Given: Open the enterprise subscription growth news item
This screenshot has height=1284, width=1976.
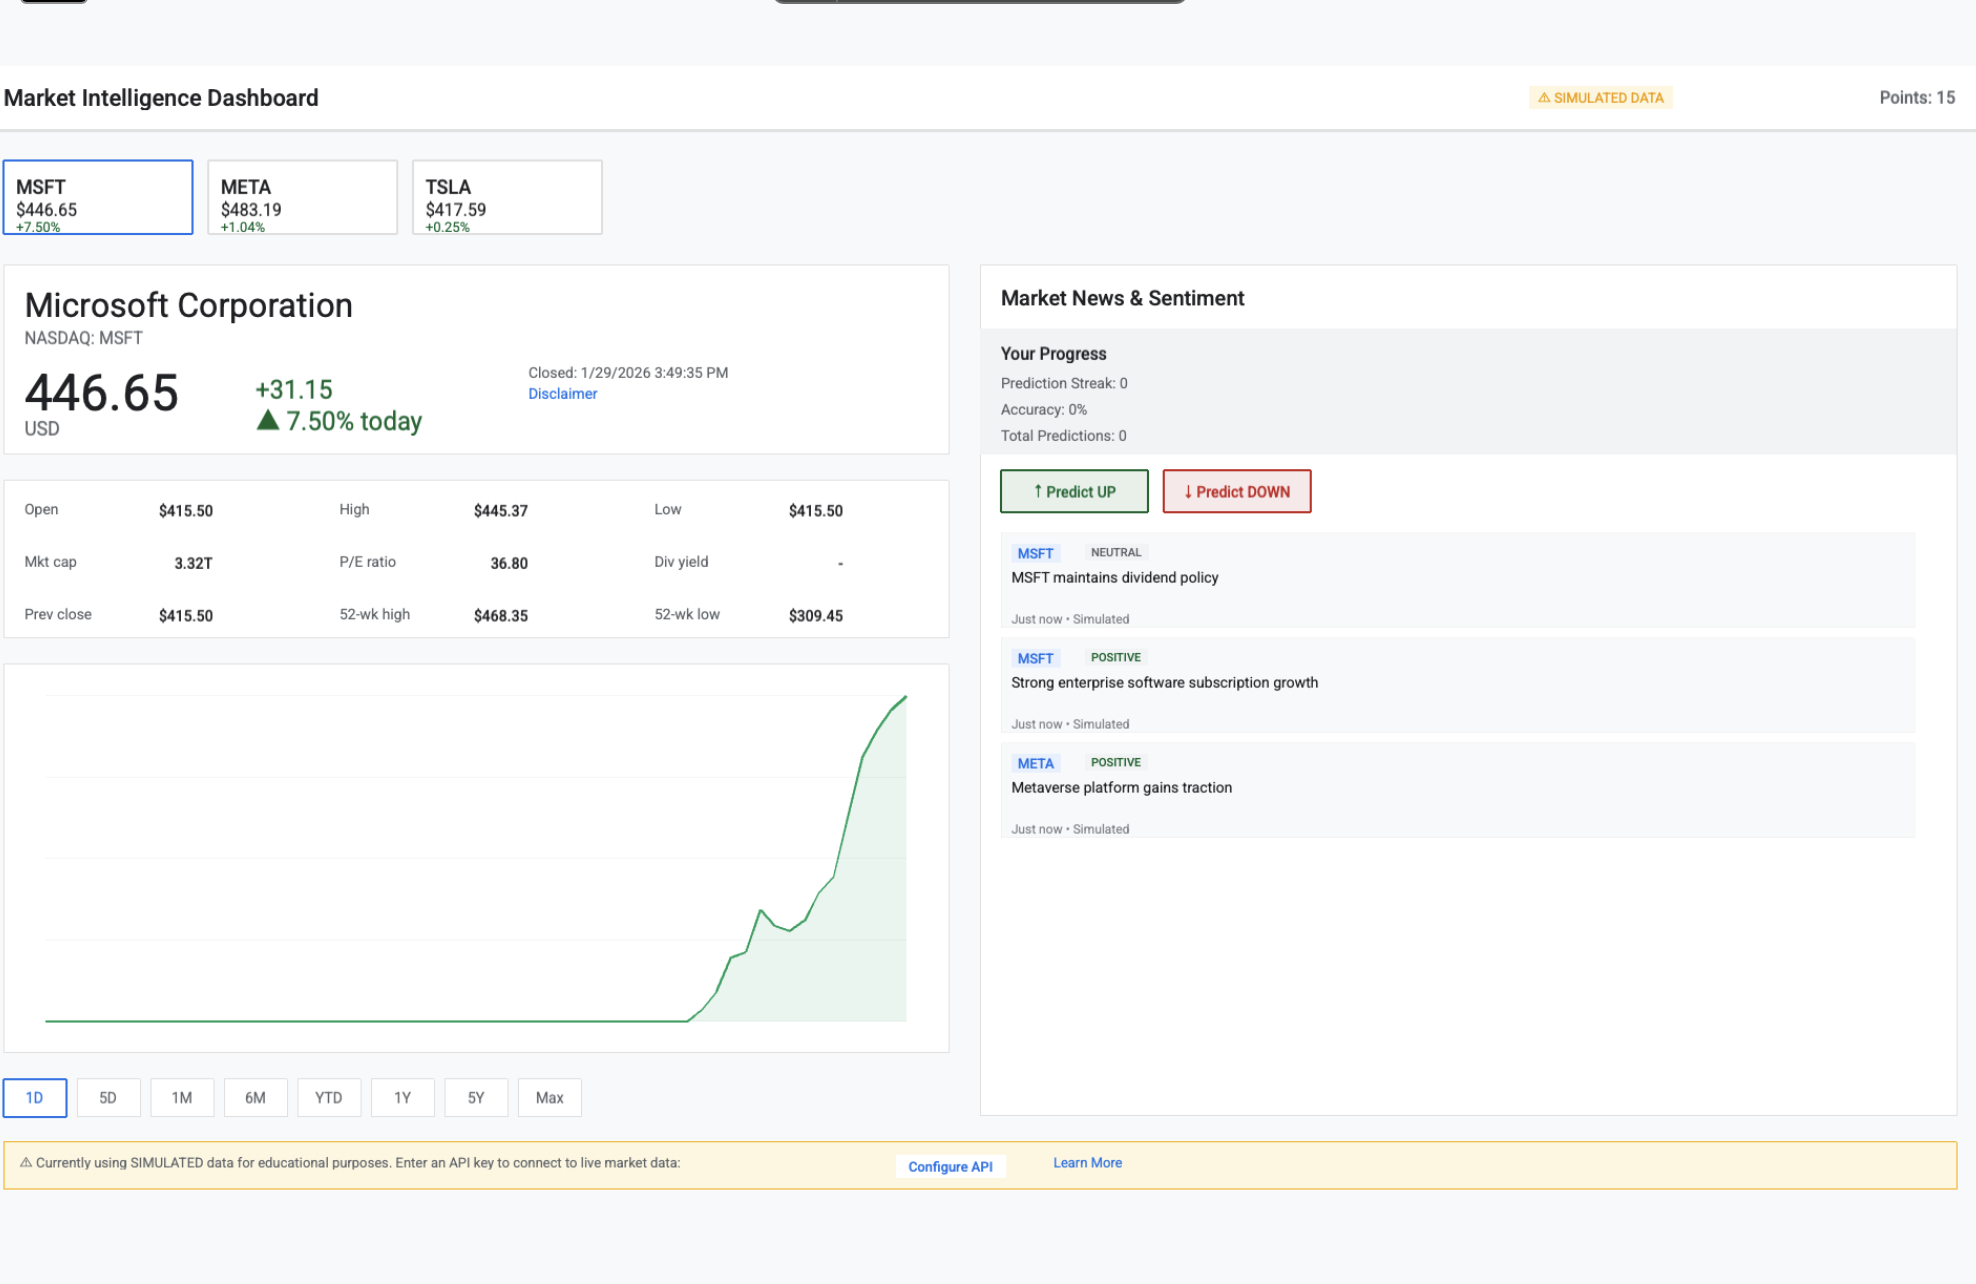Looking at the screenshot, I should pyautogui.click(x=1164, y=683).
